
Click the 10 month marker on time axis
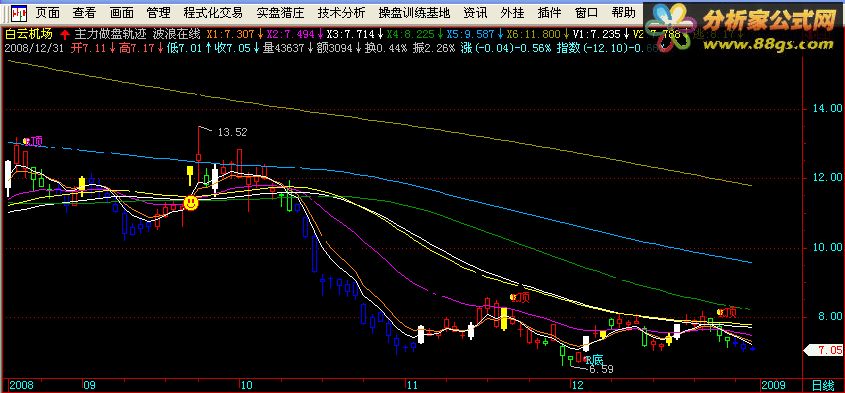246,386
